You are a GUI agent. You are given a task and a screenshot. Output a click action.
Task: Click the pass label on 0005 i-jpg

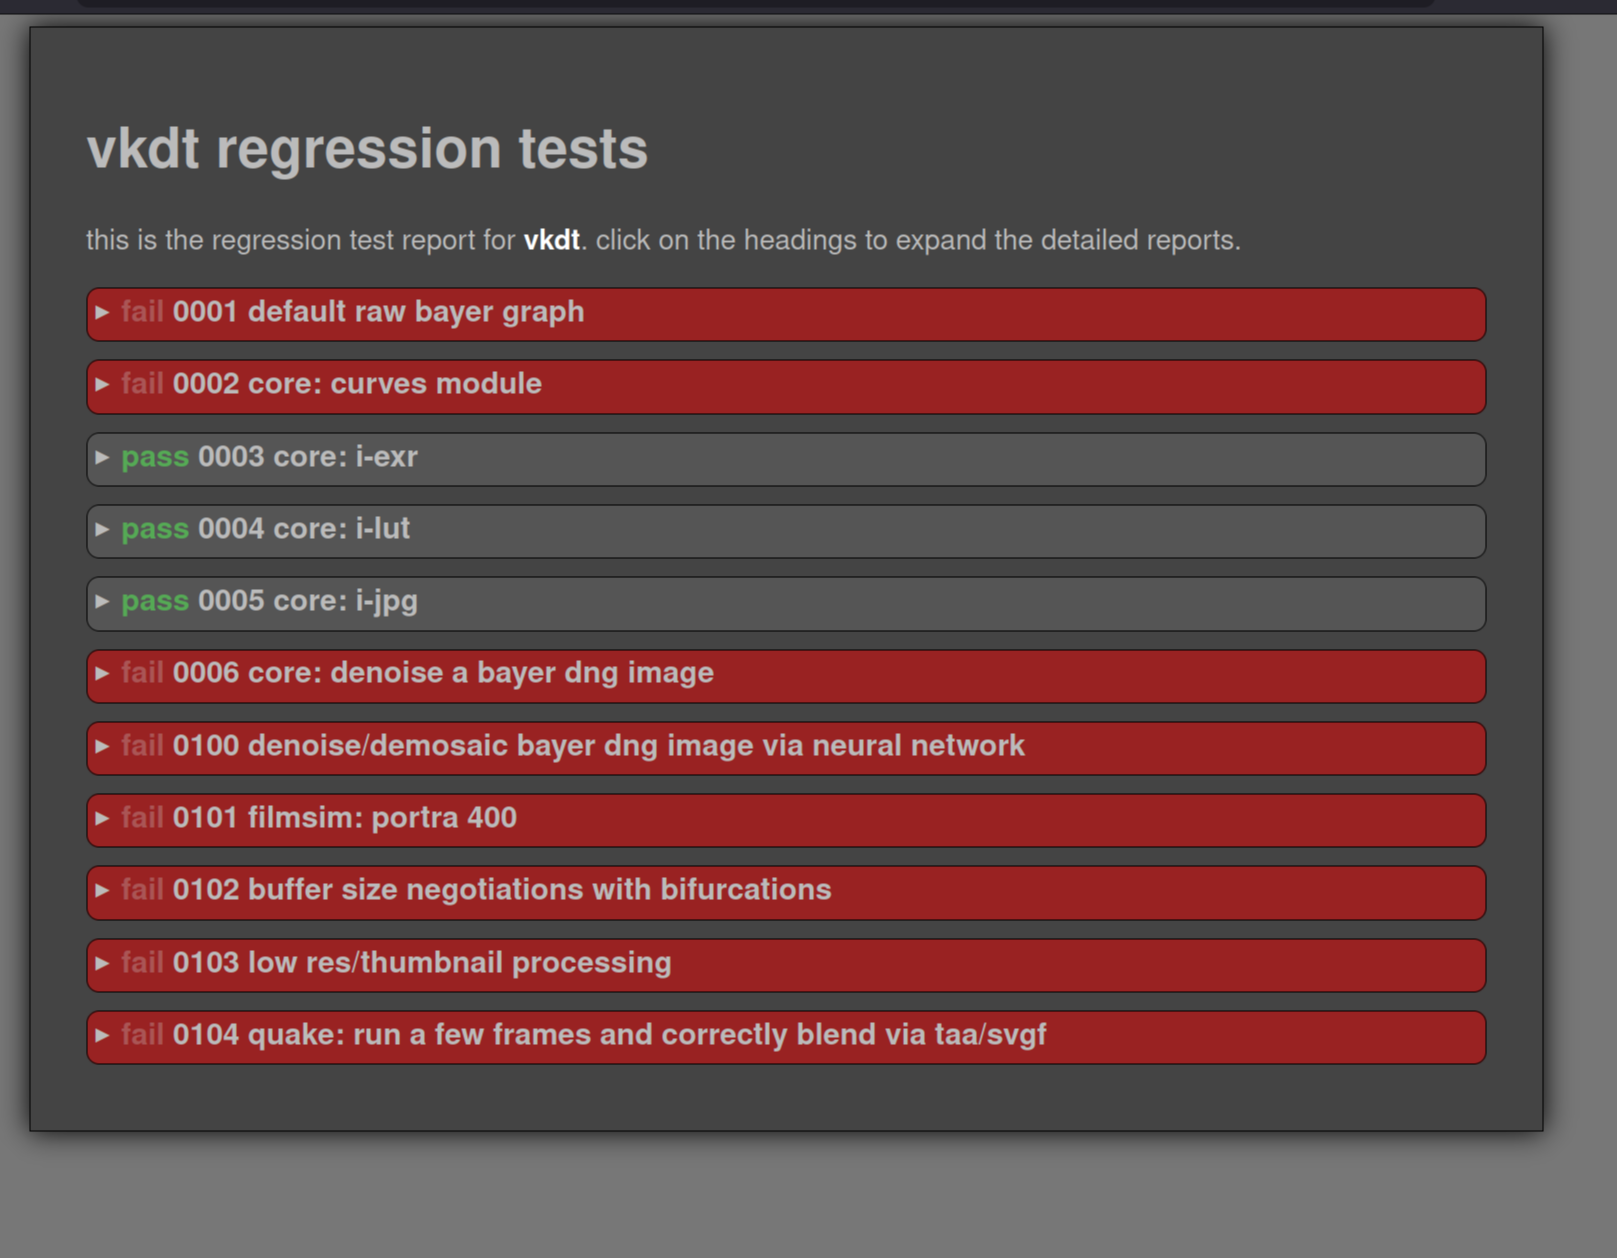click(x=155, y=601)
